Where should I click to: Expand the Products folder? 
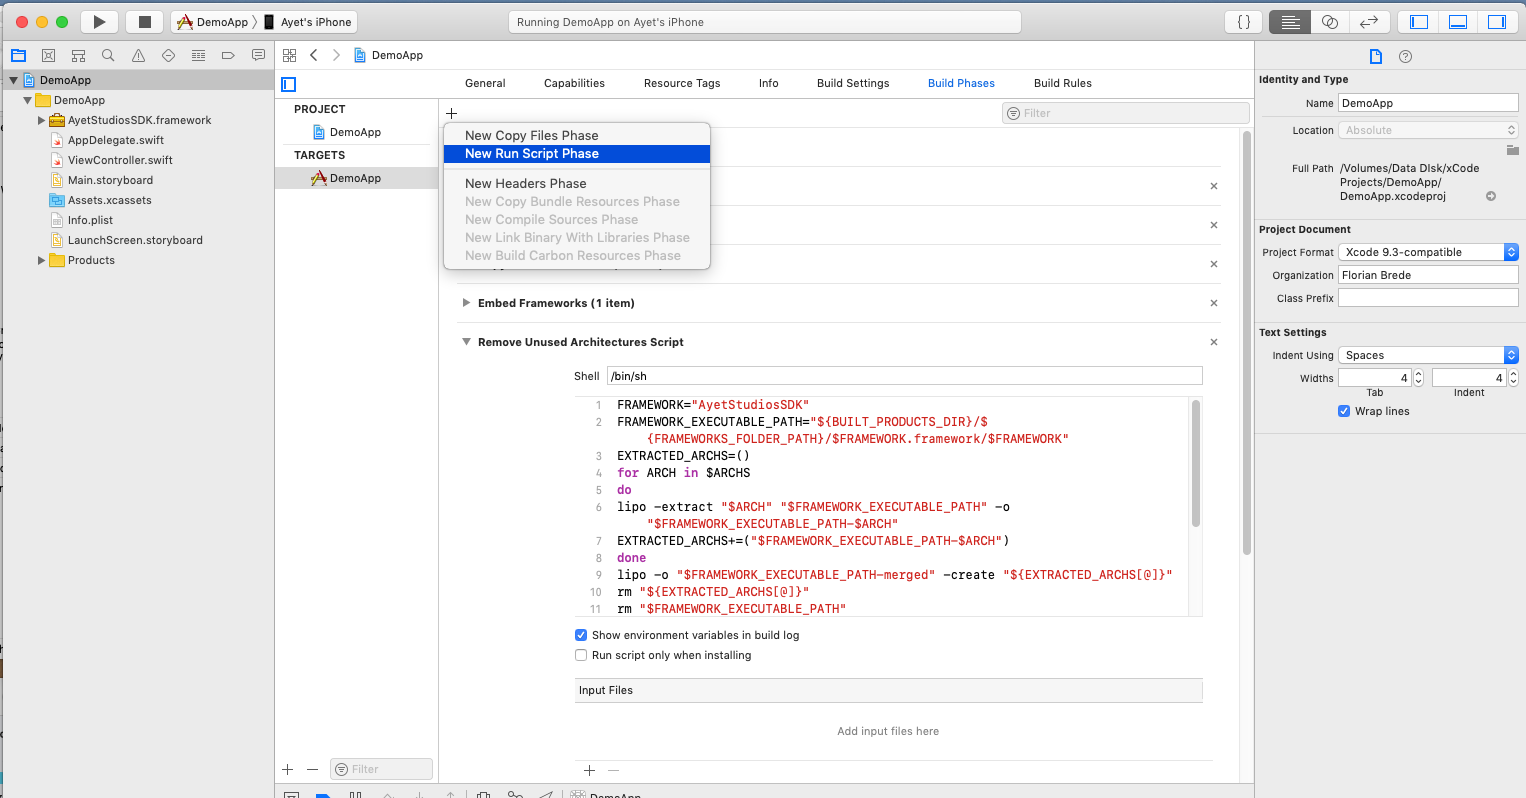tap(41, 260)
